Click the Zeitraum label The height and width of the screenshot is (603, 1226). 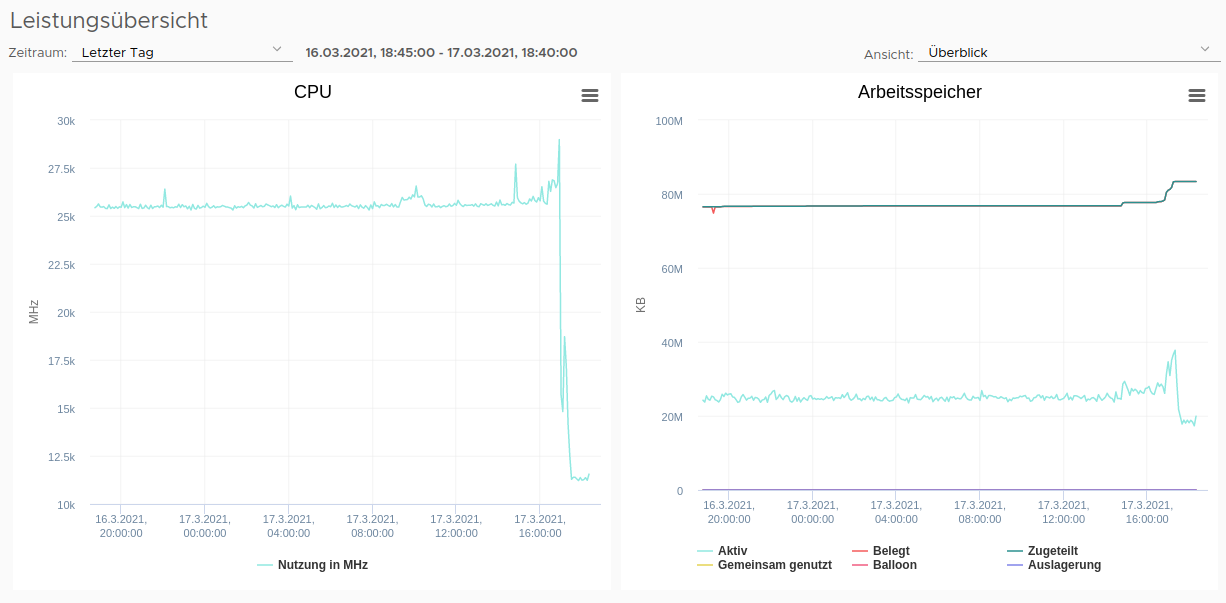[38, 53]
